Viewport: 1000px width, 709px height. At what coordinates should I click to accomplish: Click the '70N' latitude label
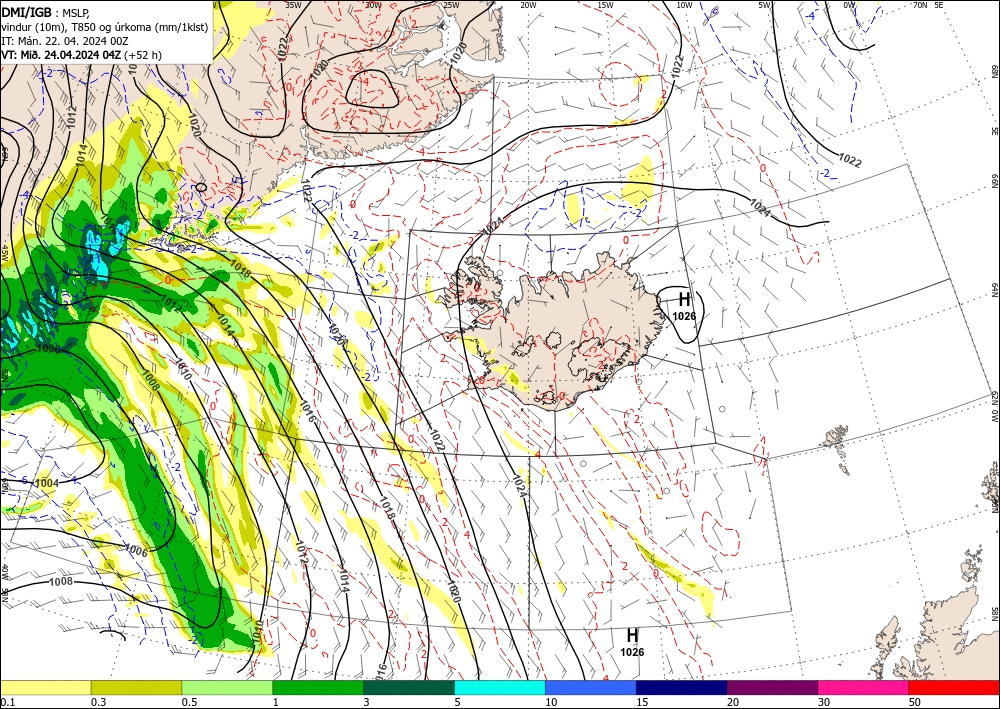[920, 5]
